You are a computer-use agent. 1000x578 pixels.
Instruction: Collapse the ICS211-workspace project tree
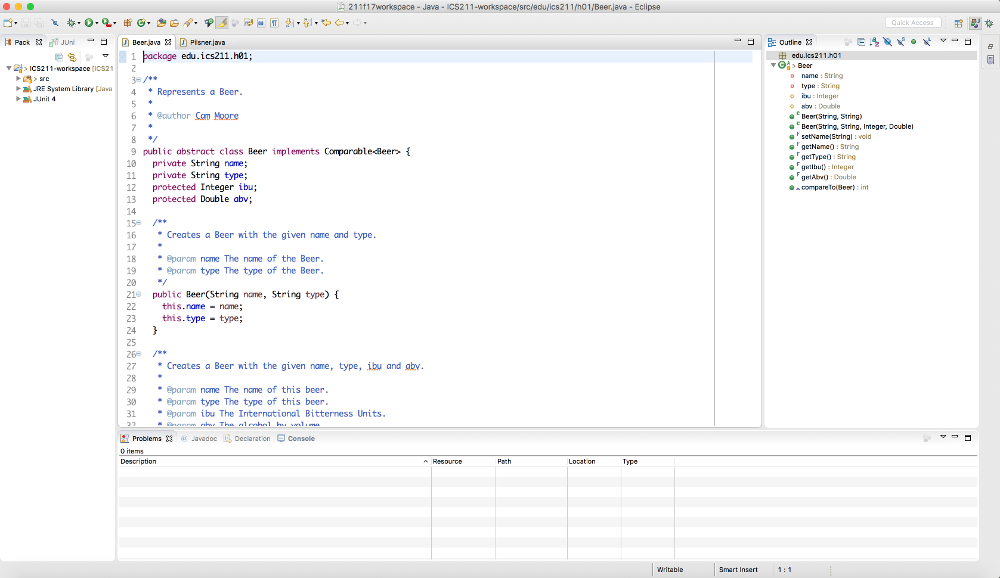[x=8, y=68]
